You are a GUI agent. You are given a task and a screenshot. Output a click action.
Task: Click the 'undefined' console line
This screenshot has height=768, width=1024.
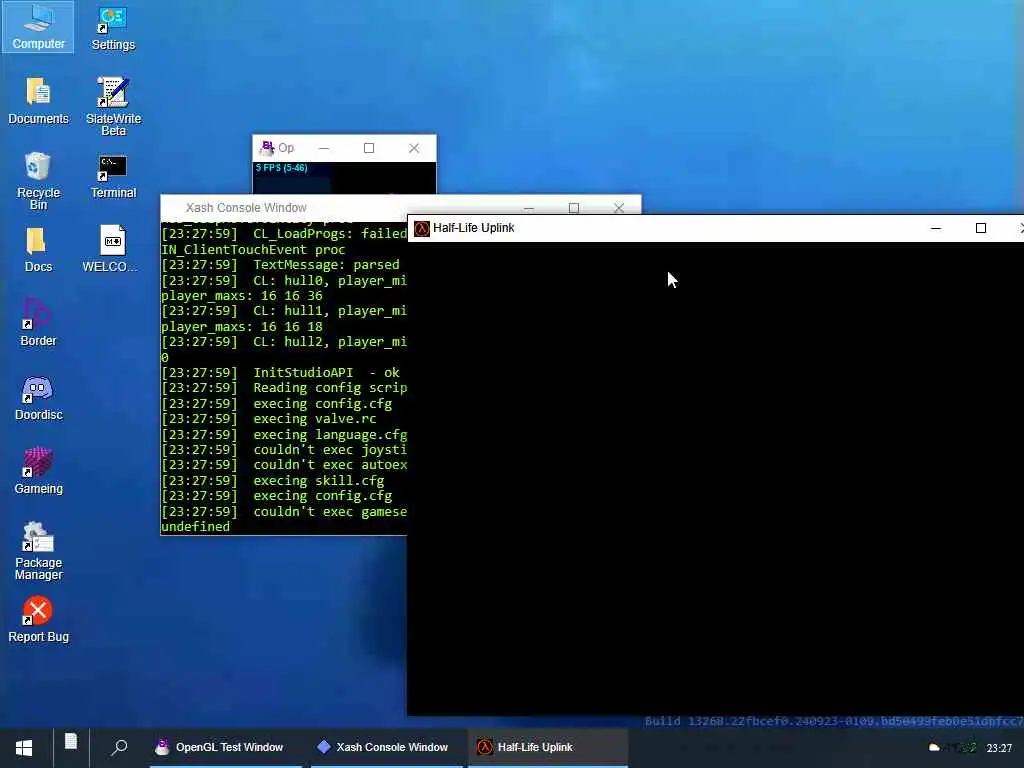tap(195, 526)
